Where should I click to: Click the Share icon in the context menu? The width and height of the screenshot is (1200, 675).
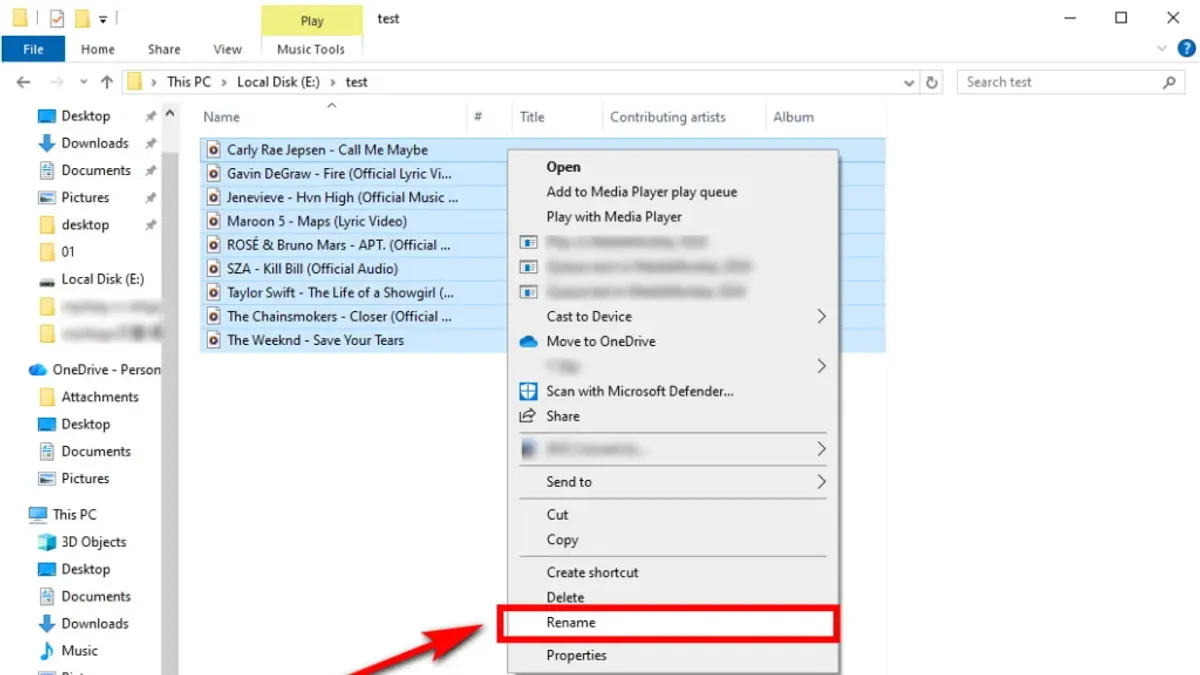click(x=529, y=416)
